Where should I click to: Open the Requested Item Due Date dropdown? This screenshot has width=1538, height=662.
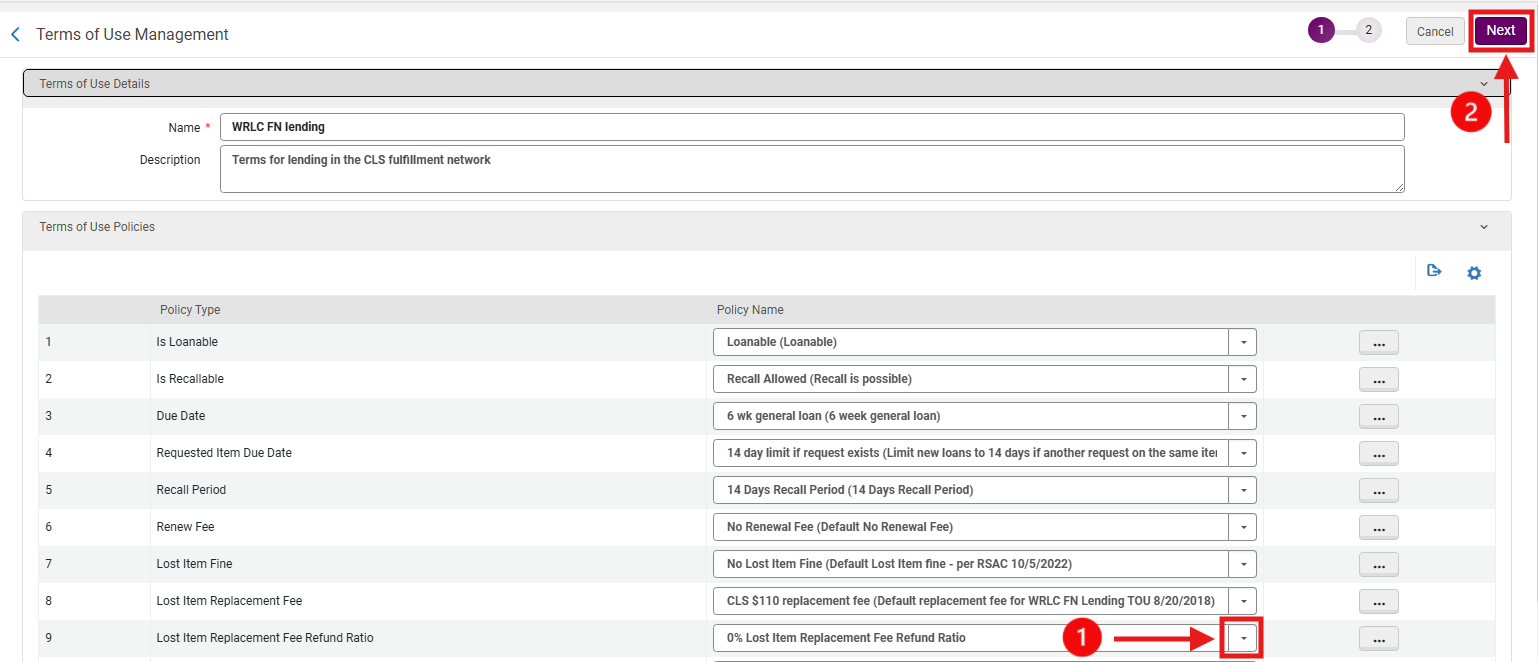point(1243,453)
